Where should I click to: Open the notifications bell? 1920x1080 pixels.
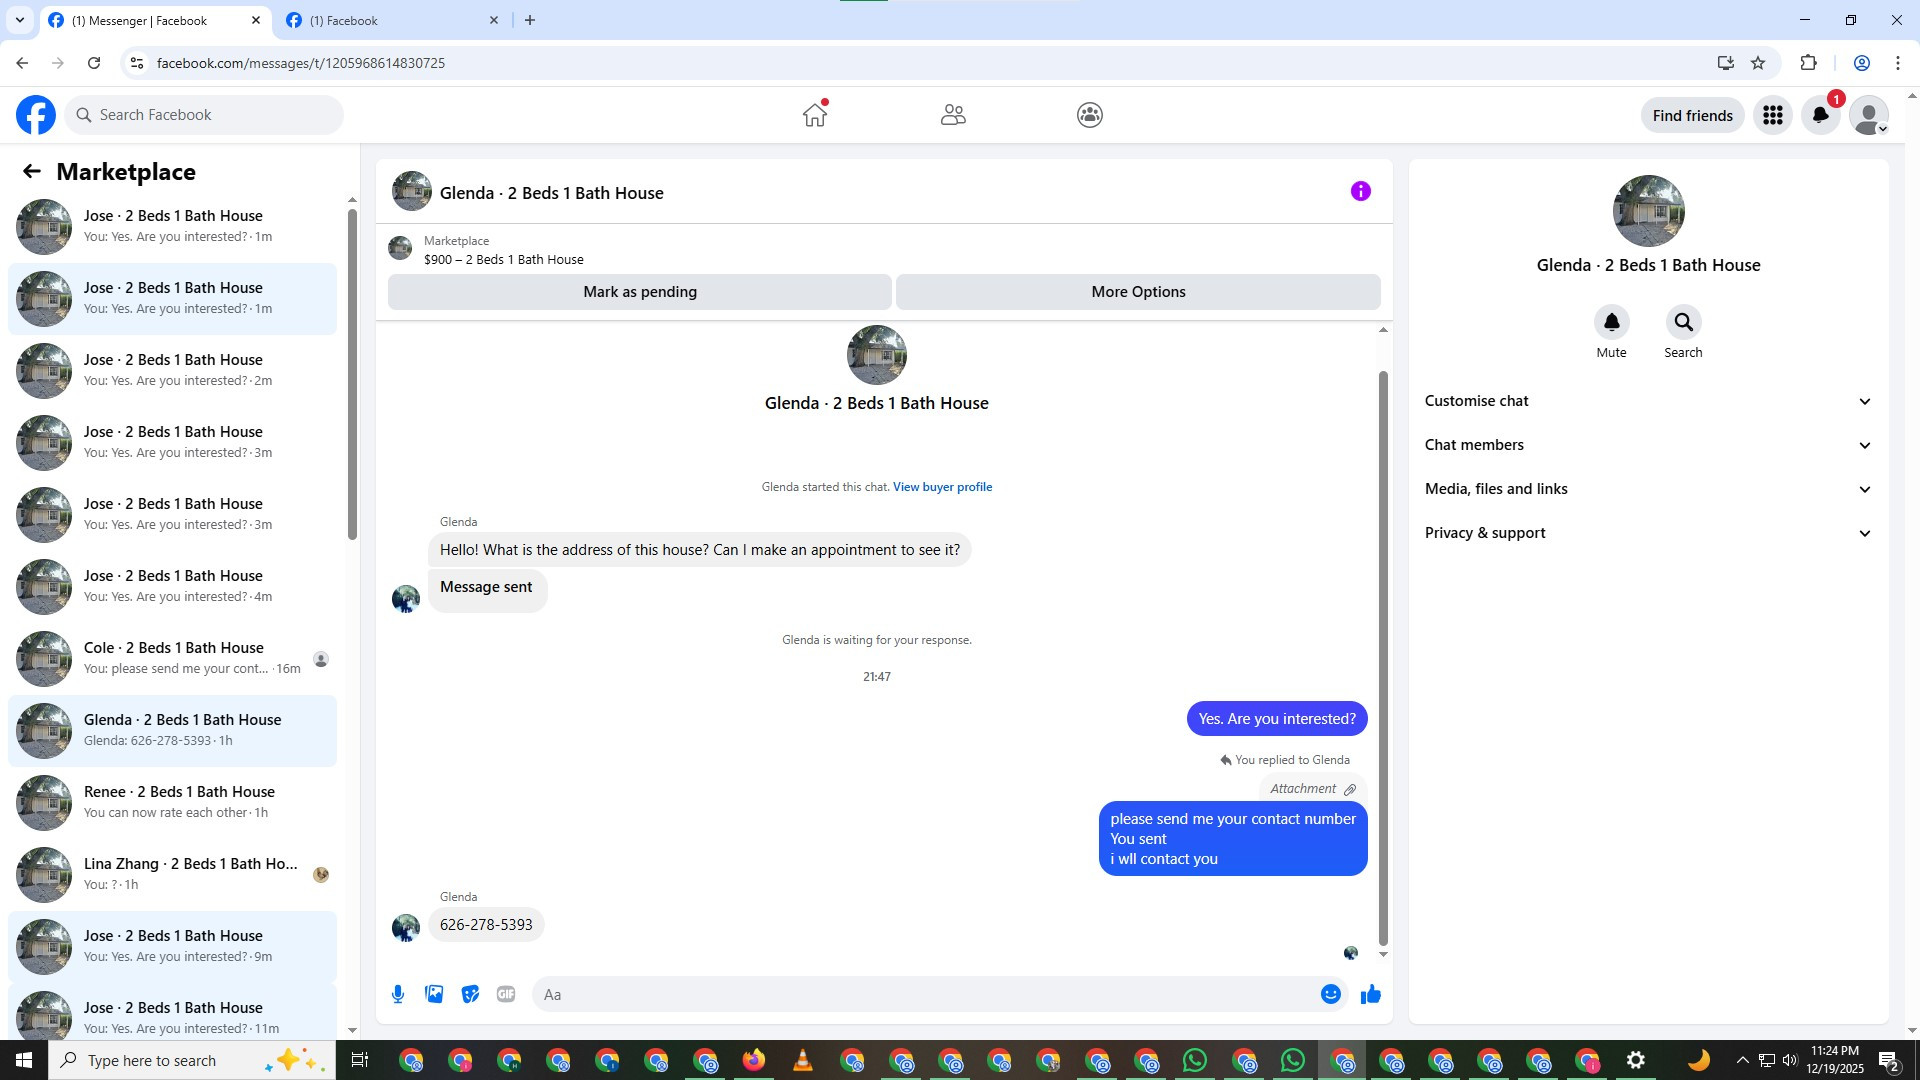pos(1820,115)
